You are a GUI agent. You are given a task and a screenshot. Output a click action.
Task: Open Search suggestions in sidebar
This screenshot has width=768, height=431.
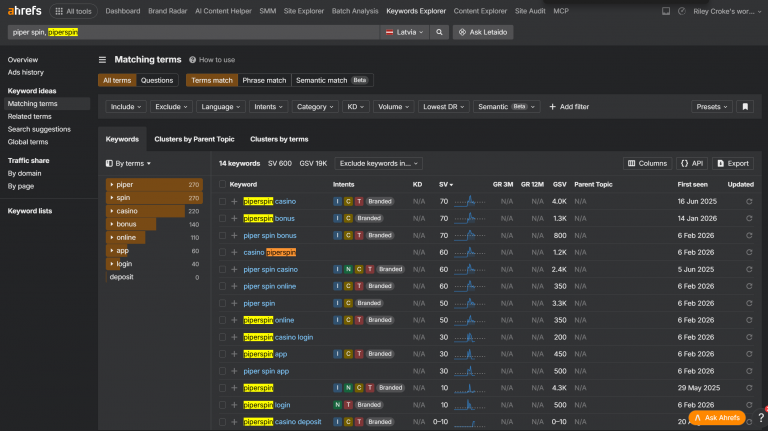click(x=39, y=129)
